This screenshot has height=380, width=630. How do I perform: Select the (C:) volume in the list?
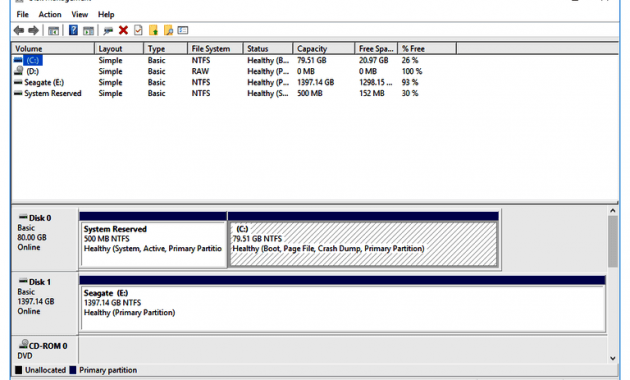pos(33,60)
